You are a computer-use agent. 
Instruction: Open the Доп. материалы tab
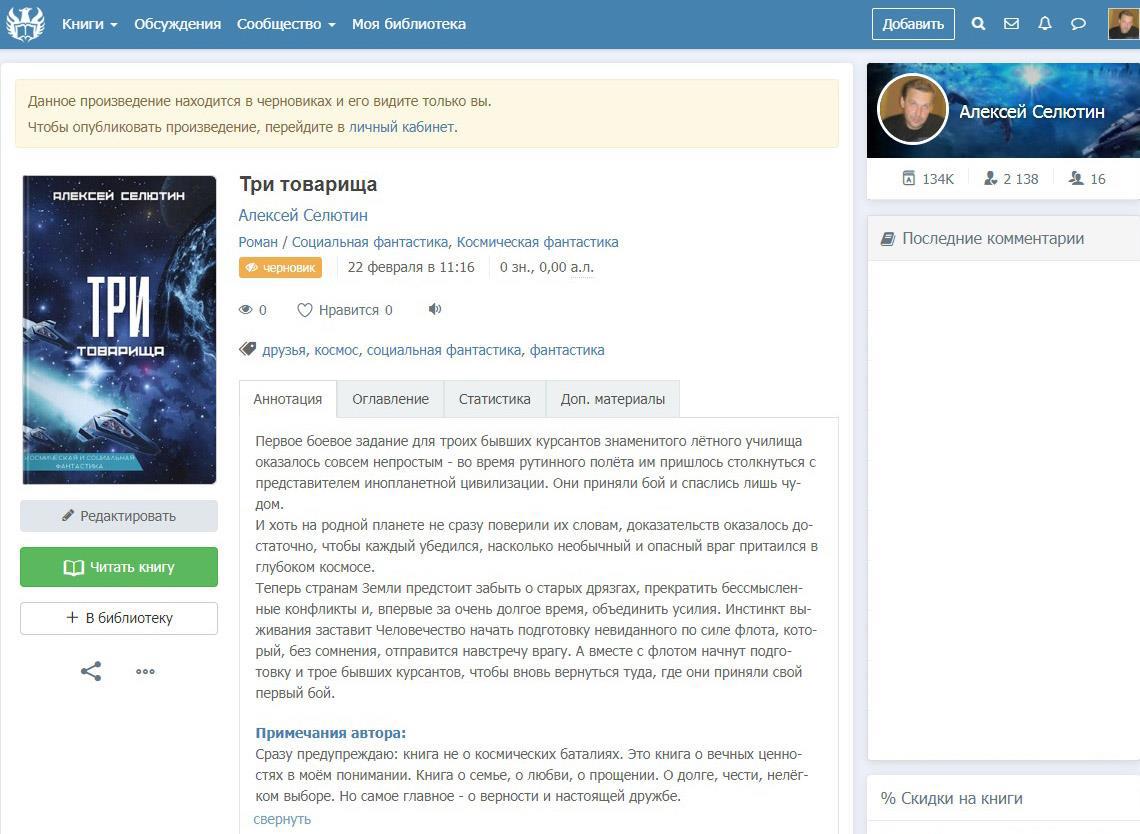613,398
